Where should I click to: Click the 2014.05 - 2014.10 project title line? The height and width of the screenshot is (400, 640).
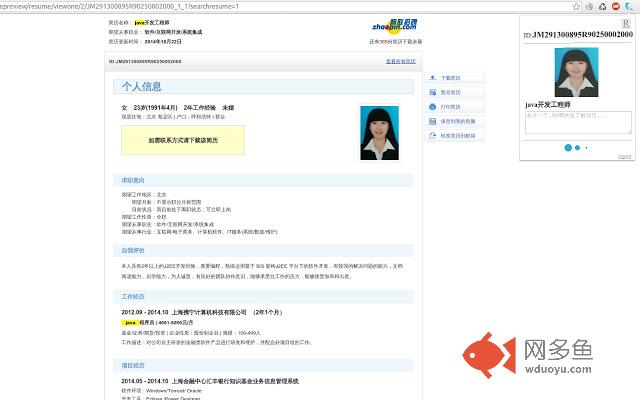click(x=210, y=381)
